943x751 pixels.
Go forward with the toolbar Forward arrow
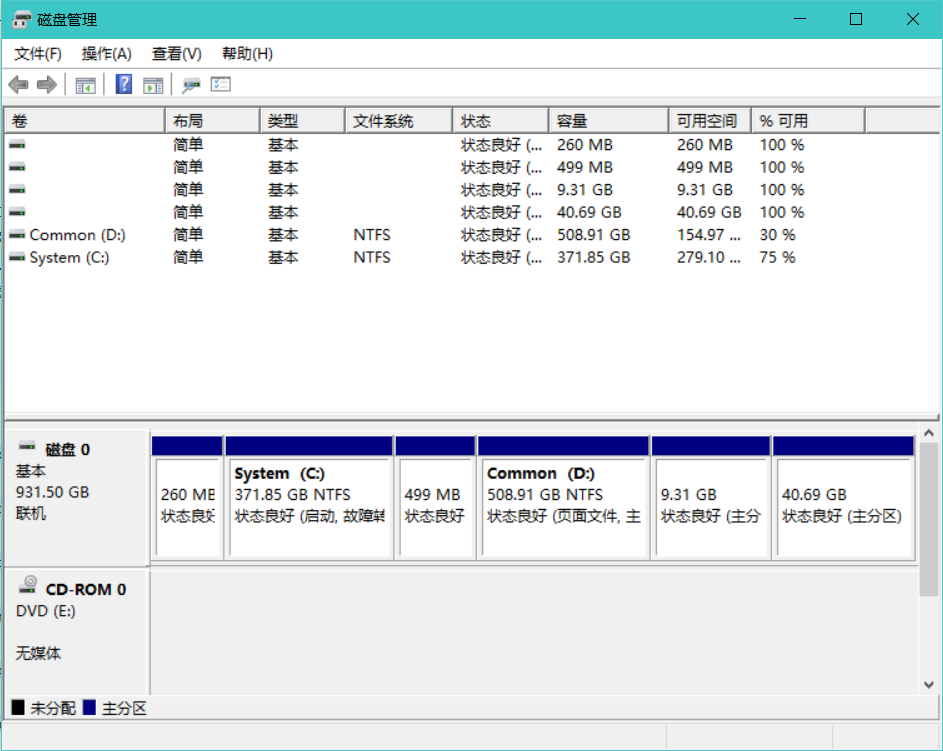[47, 85]
